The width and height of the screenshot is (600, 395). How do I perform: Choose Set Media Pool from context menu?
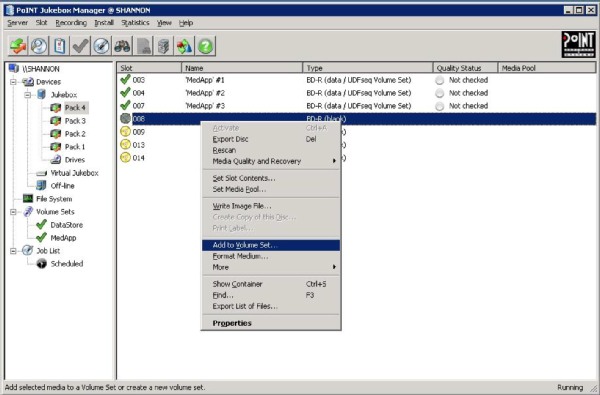[271, 189]
